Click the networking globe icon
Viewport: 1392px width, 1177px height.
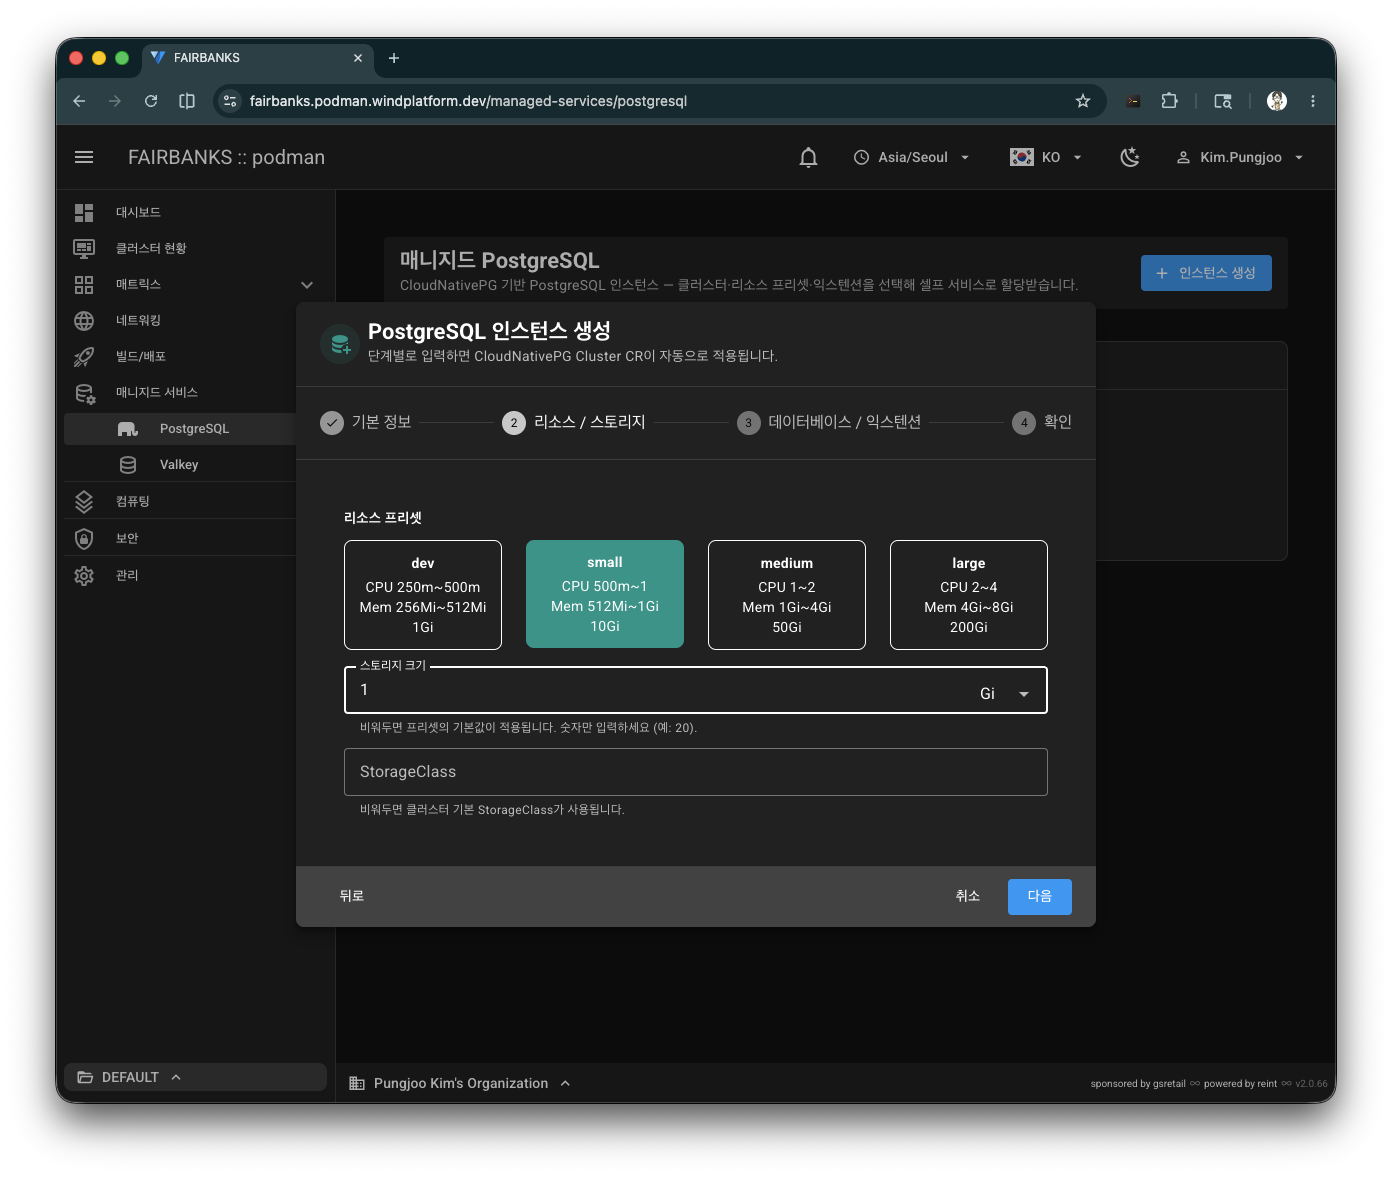pyautogui.click(x=84, y=320)
